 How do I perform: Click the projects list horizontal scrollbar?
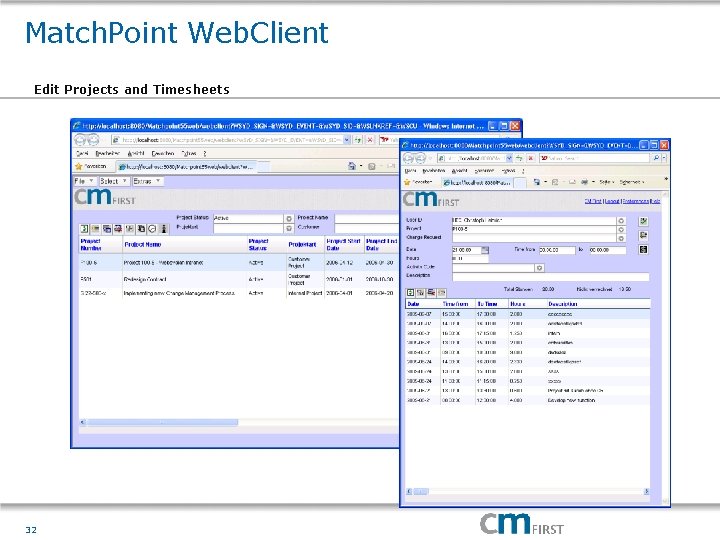pos(163,422)
